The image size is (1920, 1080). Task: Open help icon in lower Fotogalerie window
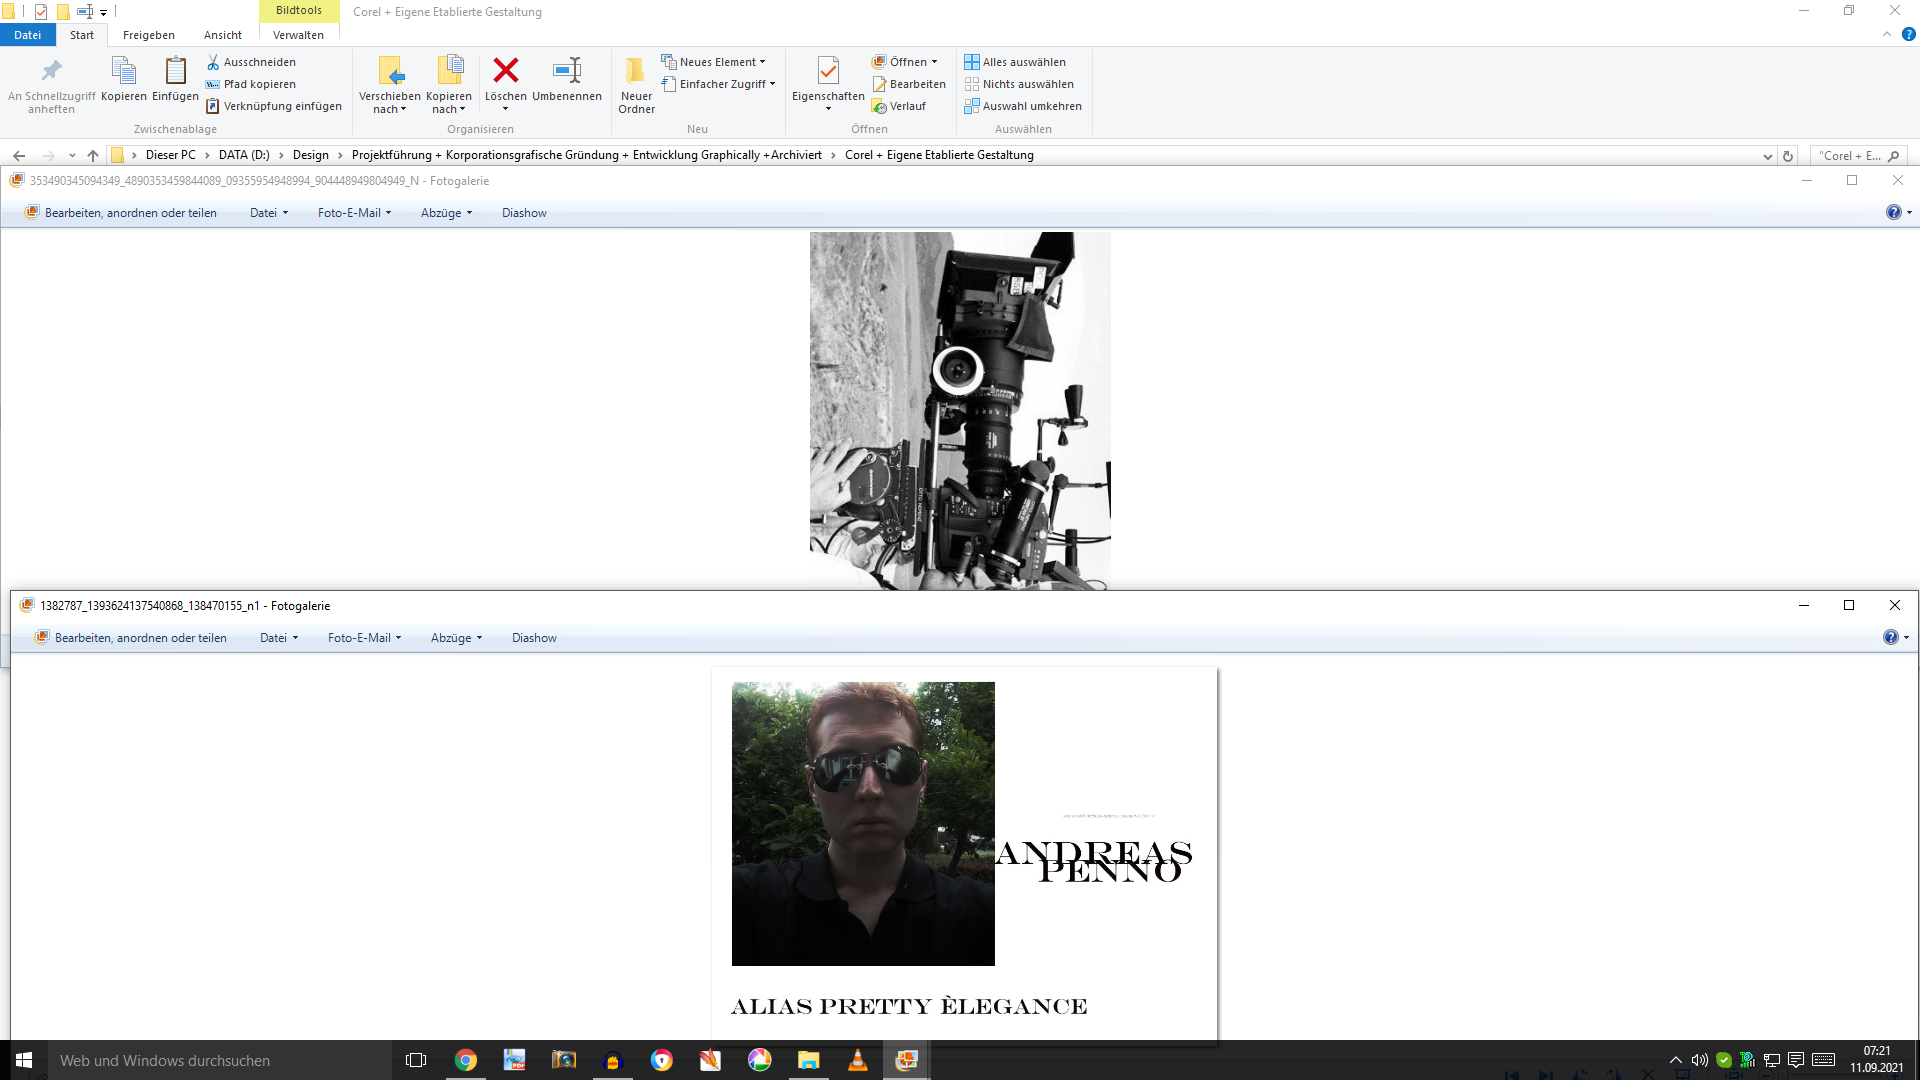[1890, 638]
